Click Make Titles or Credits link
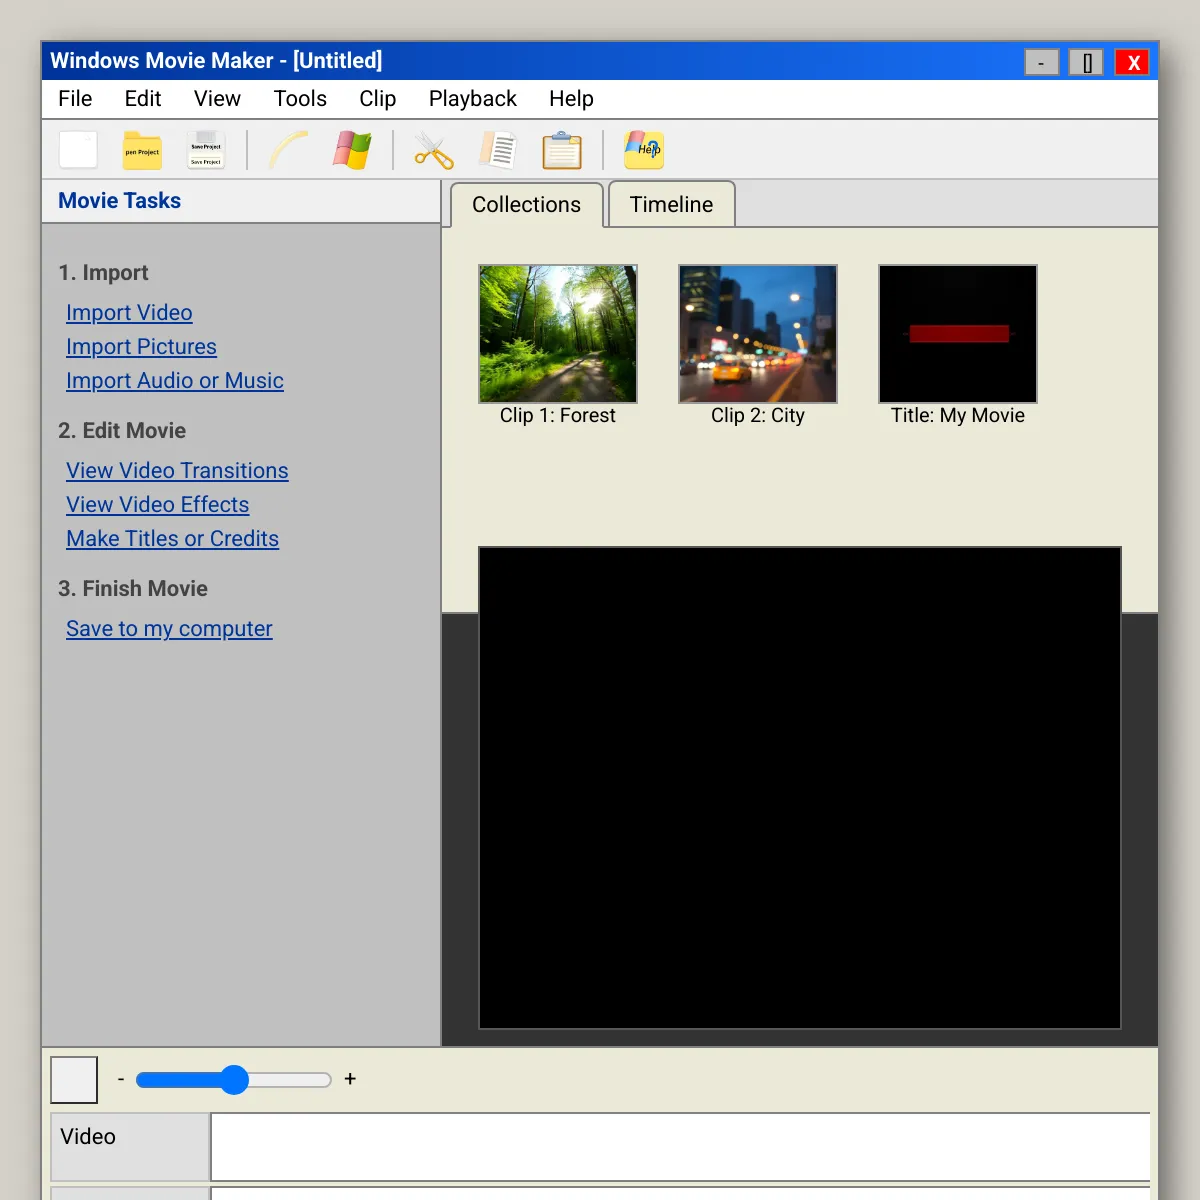 tap(172, 539)
